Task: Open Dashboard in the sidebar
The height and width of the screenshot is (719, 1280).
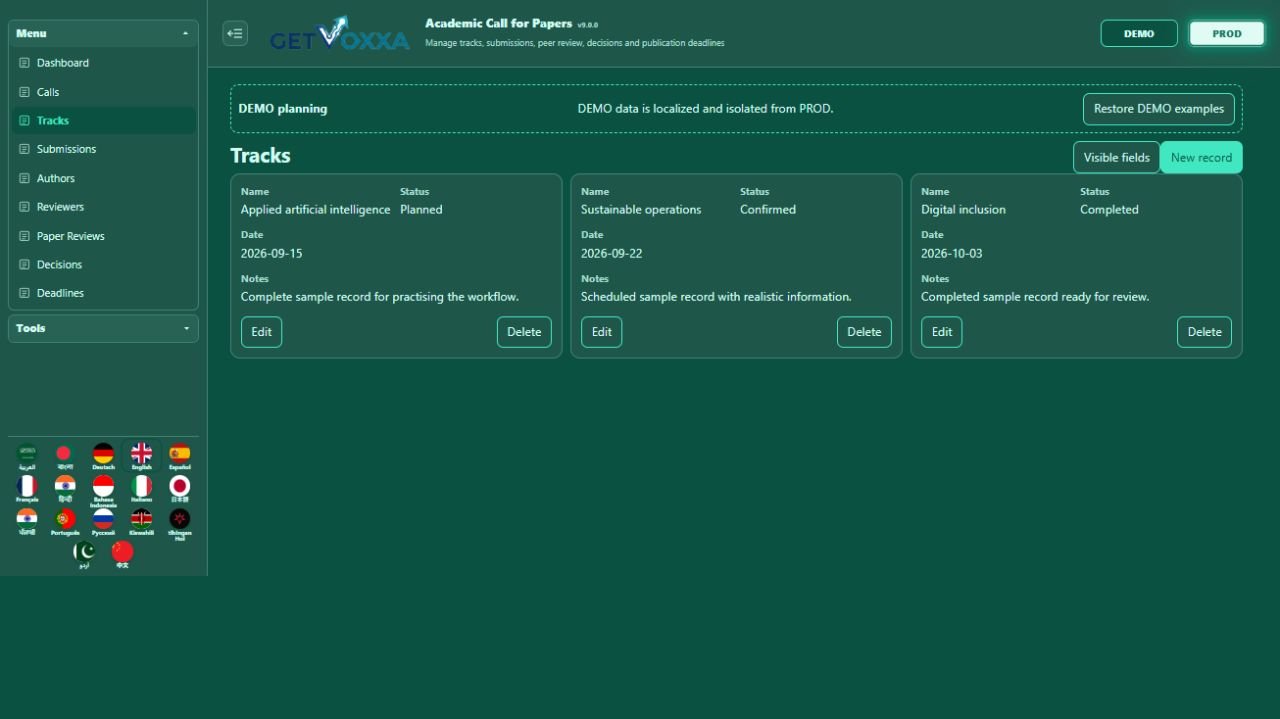Action: 103,63
